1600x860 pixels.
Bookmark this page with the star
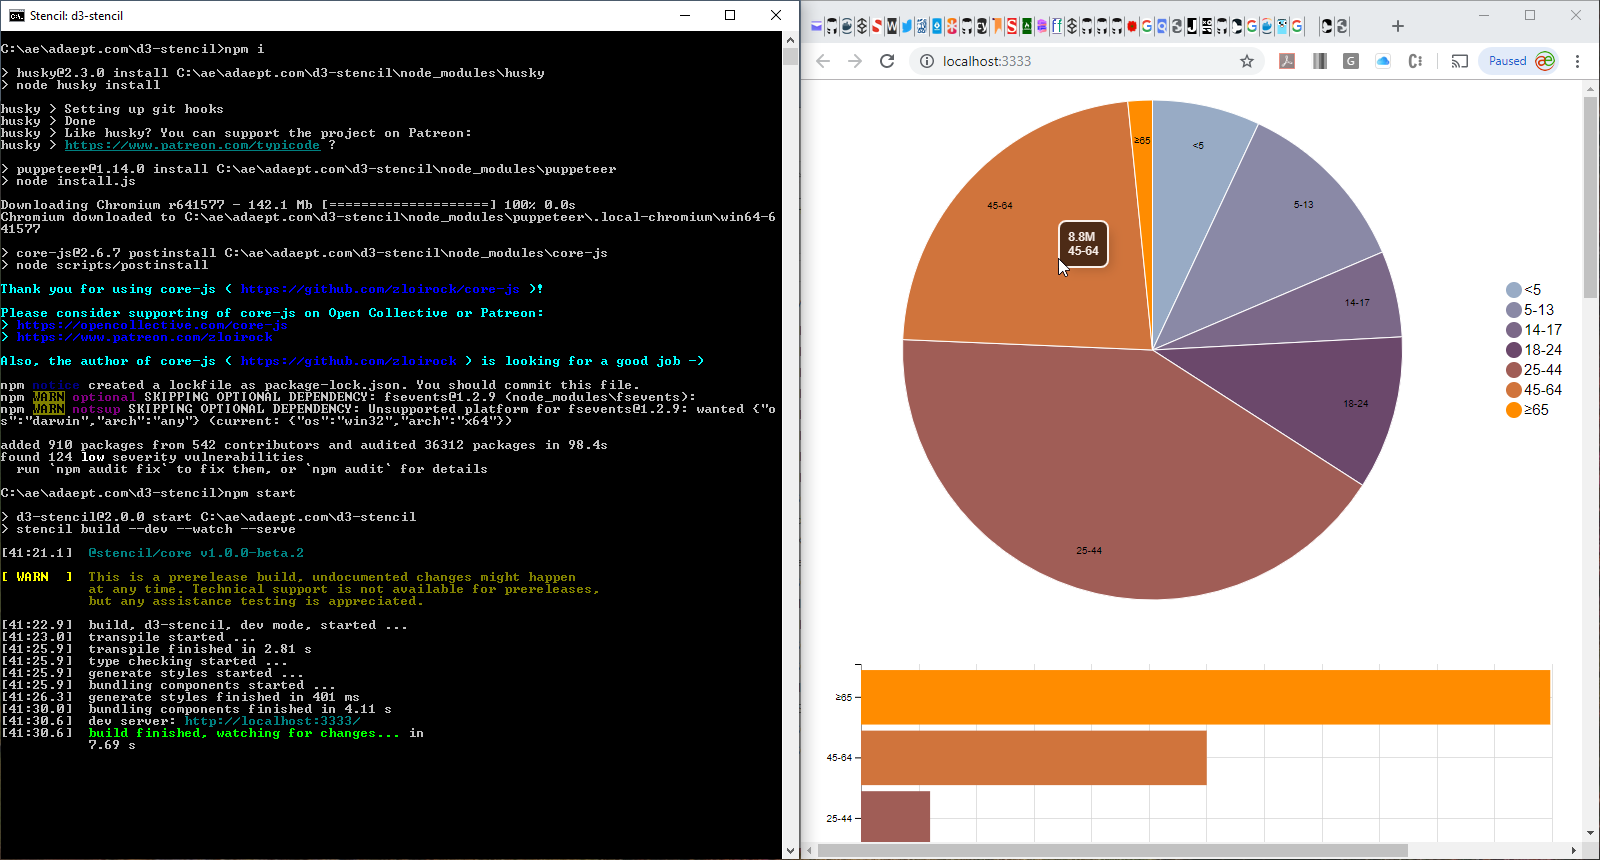click(1247, 61)
